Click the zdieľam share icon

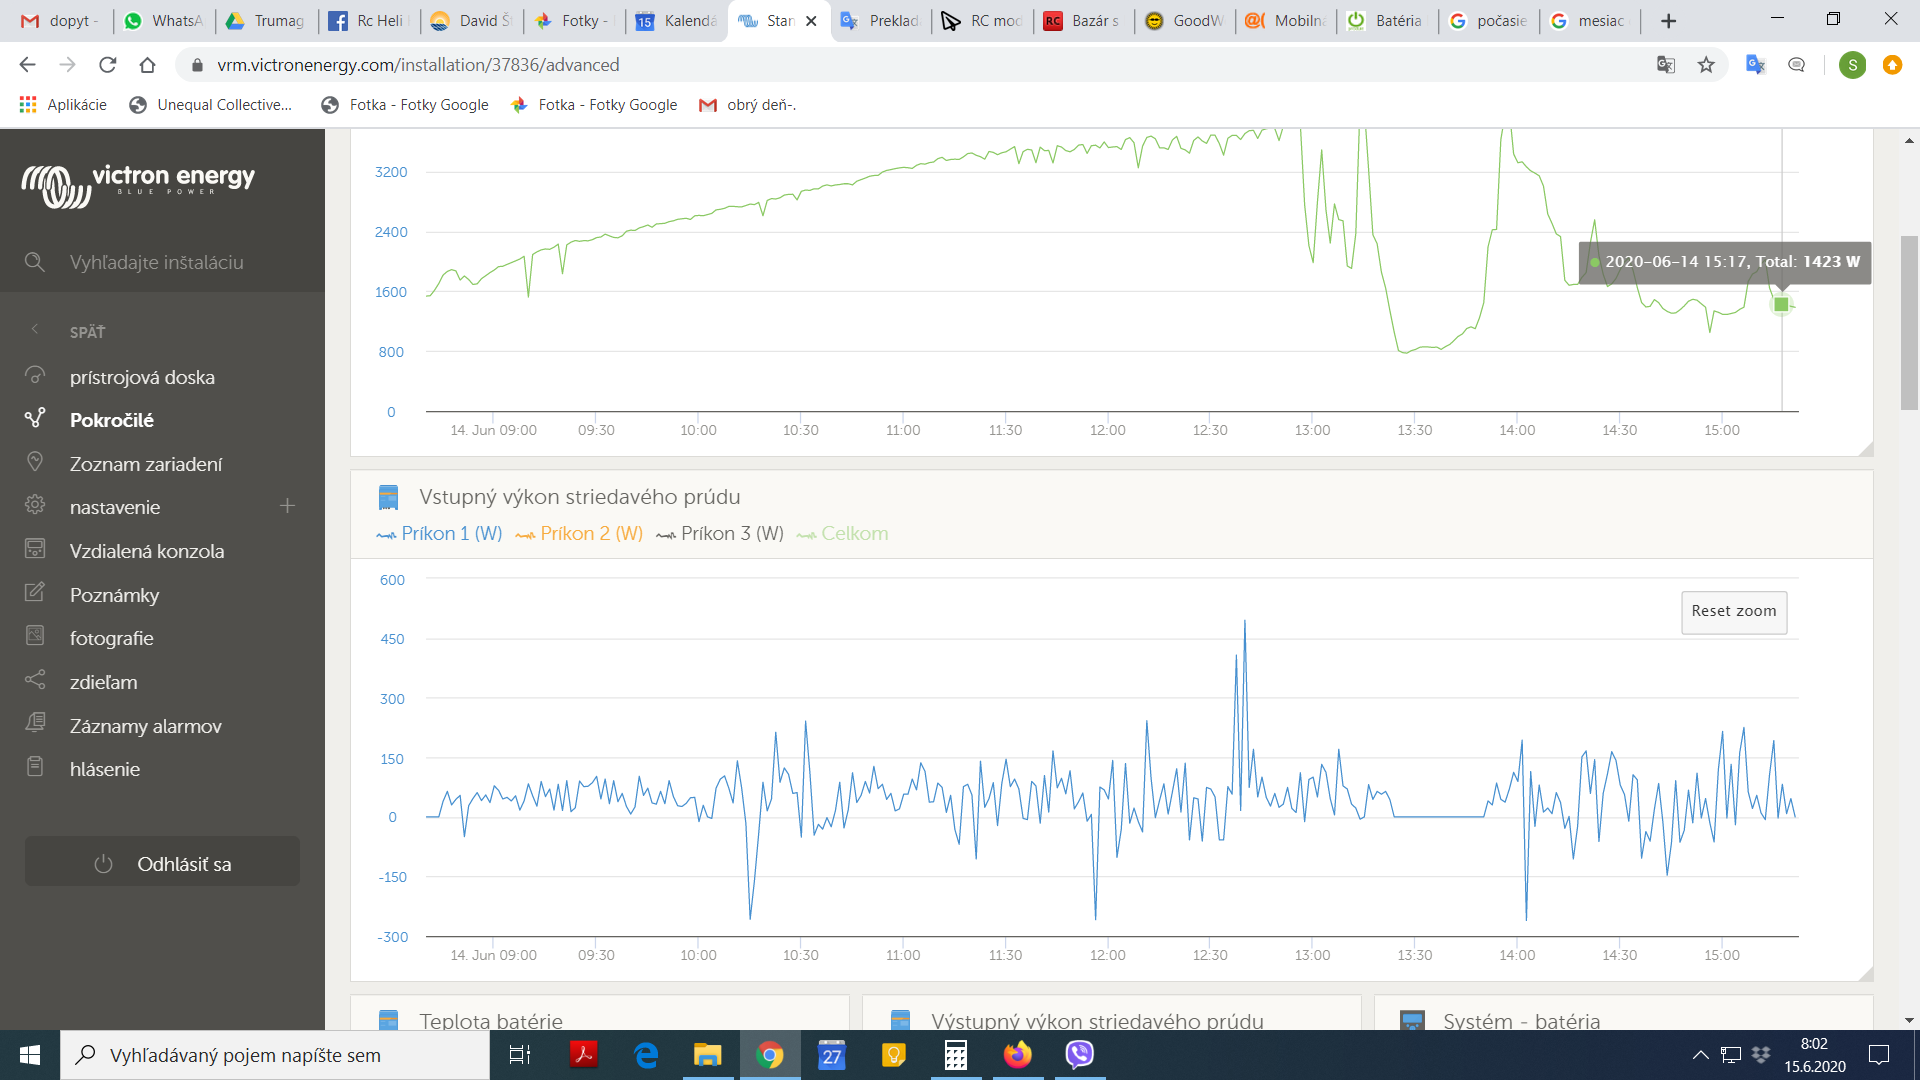tap(35, 680)
